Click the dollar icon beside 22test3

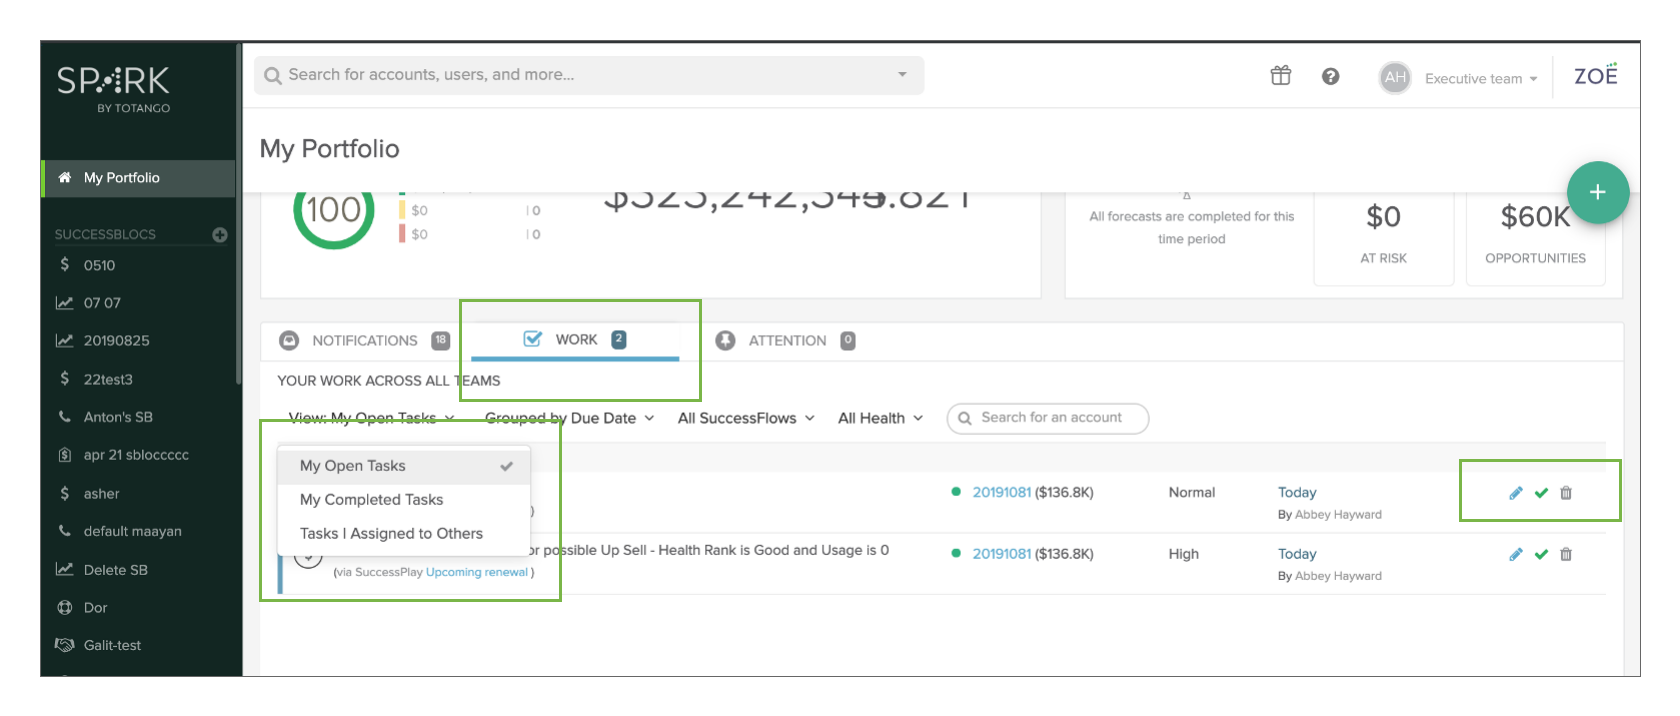tap(65, 378)
